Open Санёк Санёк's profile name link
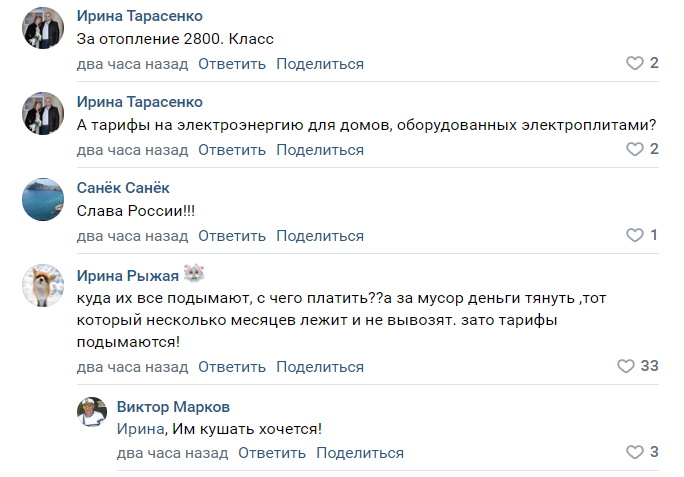This screenshot has height=477, width=684. (123, 188)
